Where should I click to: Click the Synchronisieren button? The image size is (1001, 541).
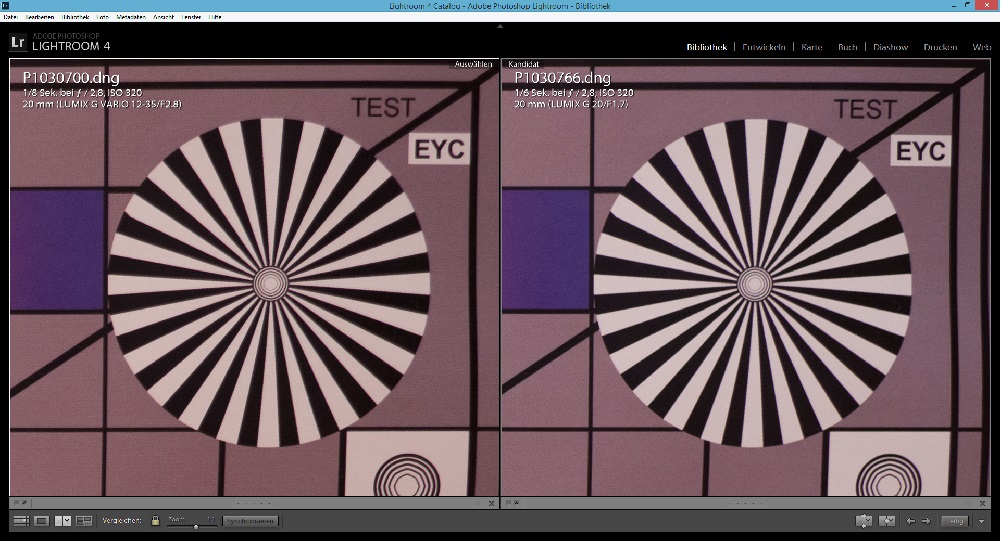pos(250,521)
